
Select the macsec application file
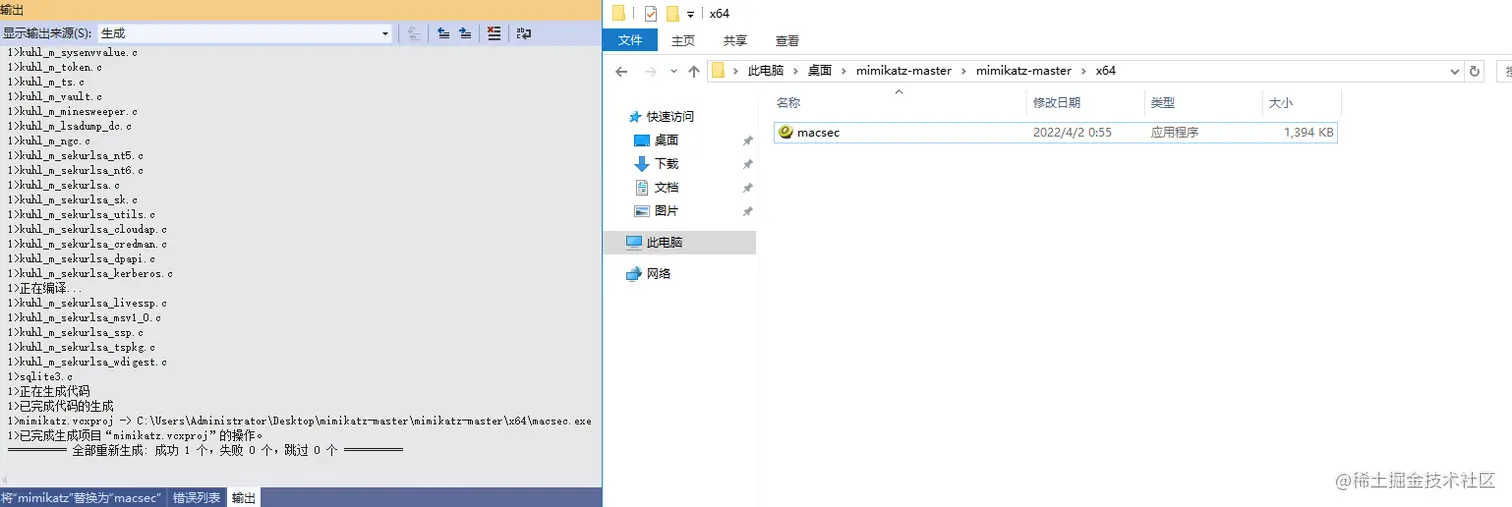click(x=1055, y=132)
